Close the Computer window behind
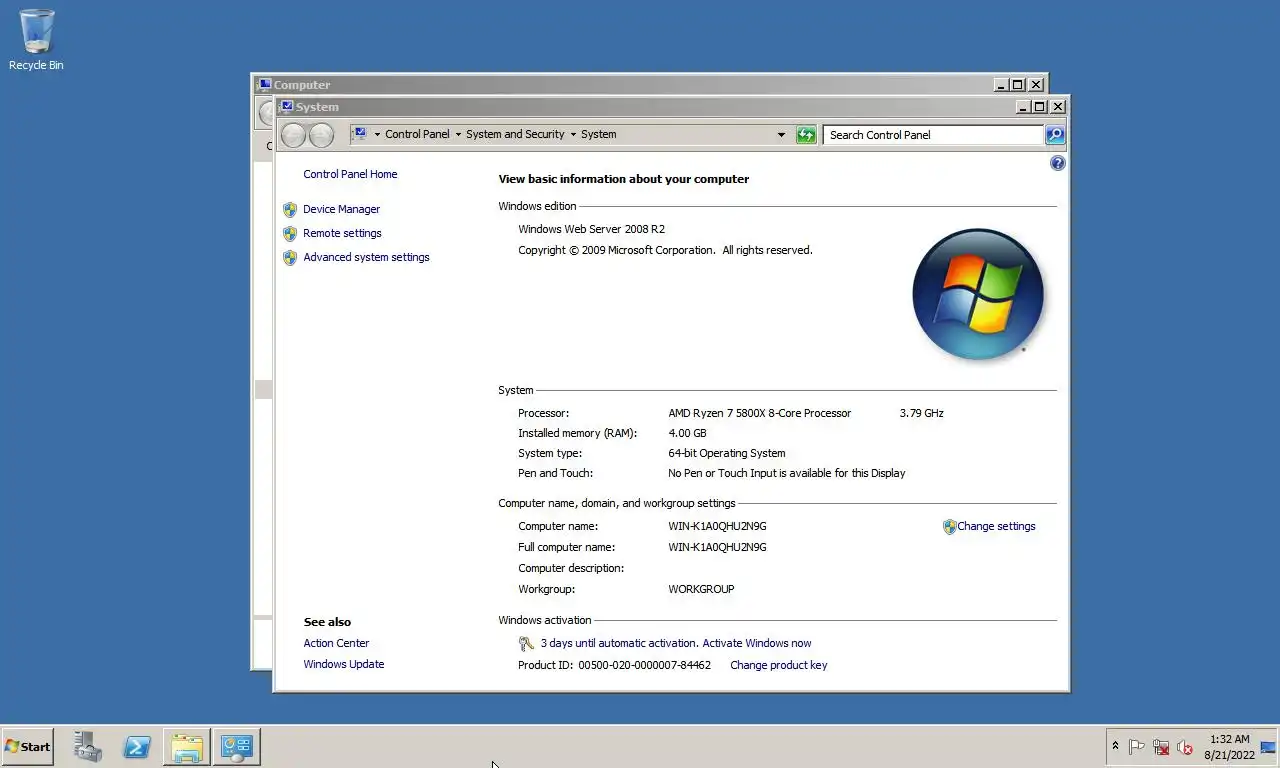The width and height of the screenshot is (1280, 768). coord(1036,84)
